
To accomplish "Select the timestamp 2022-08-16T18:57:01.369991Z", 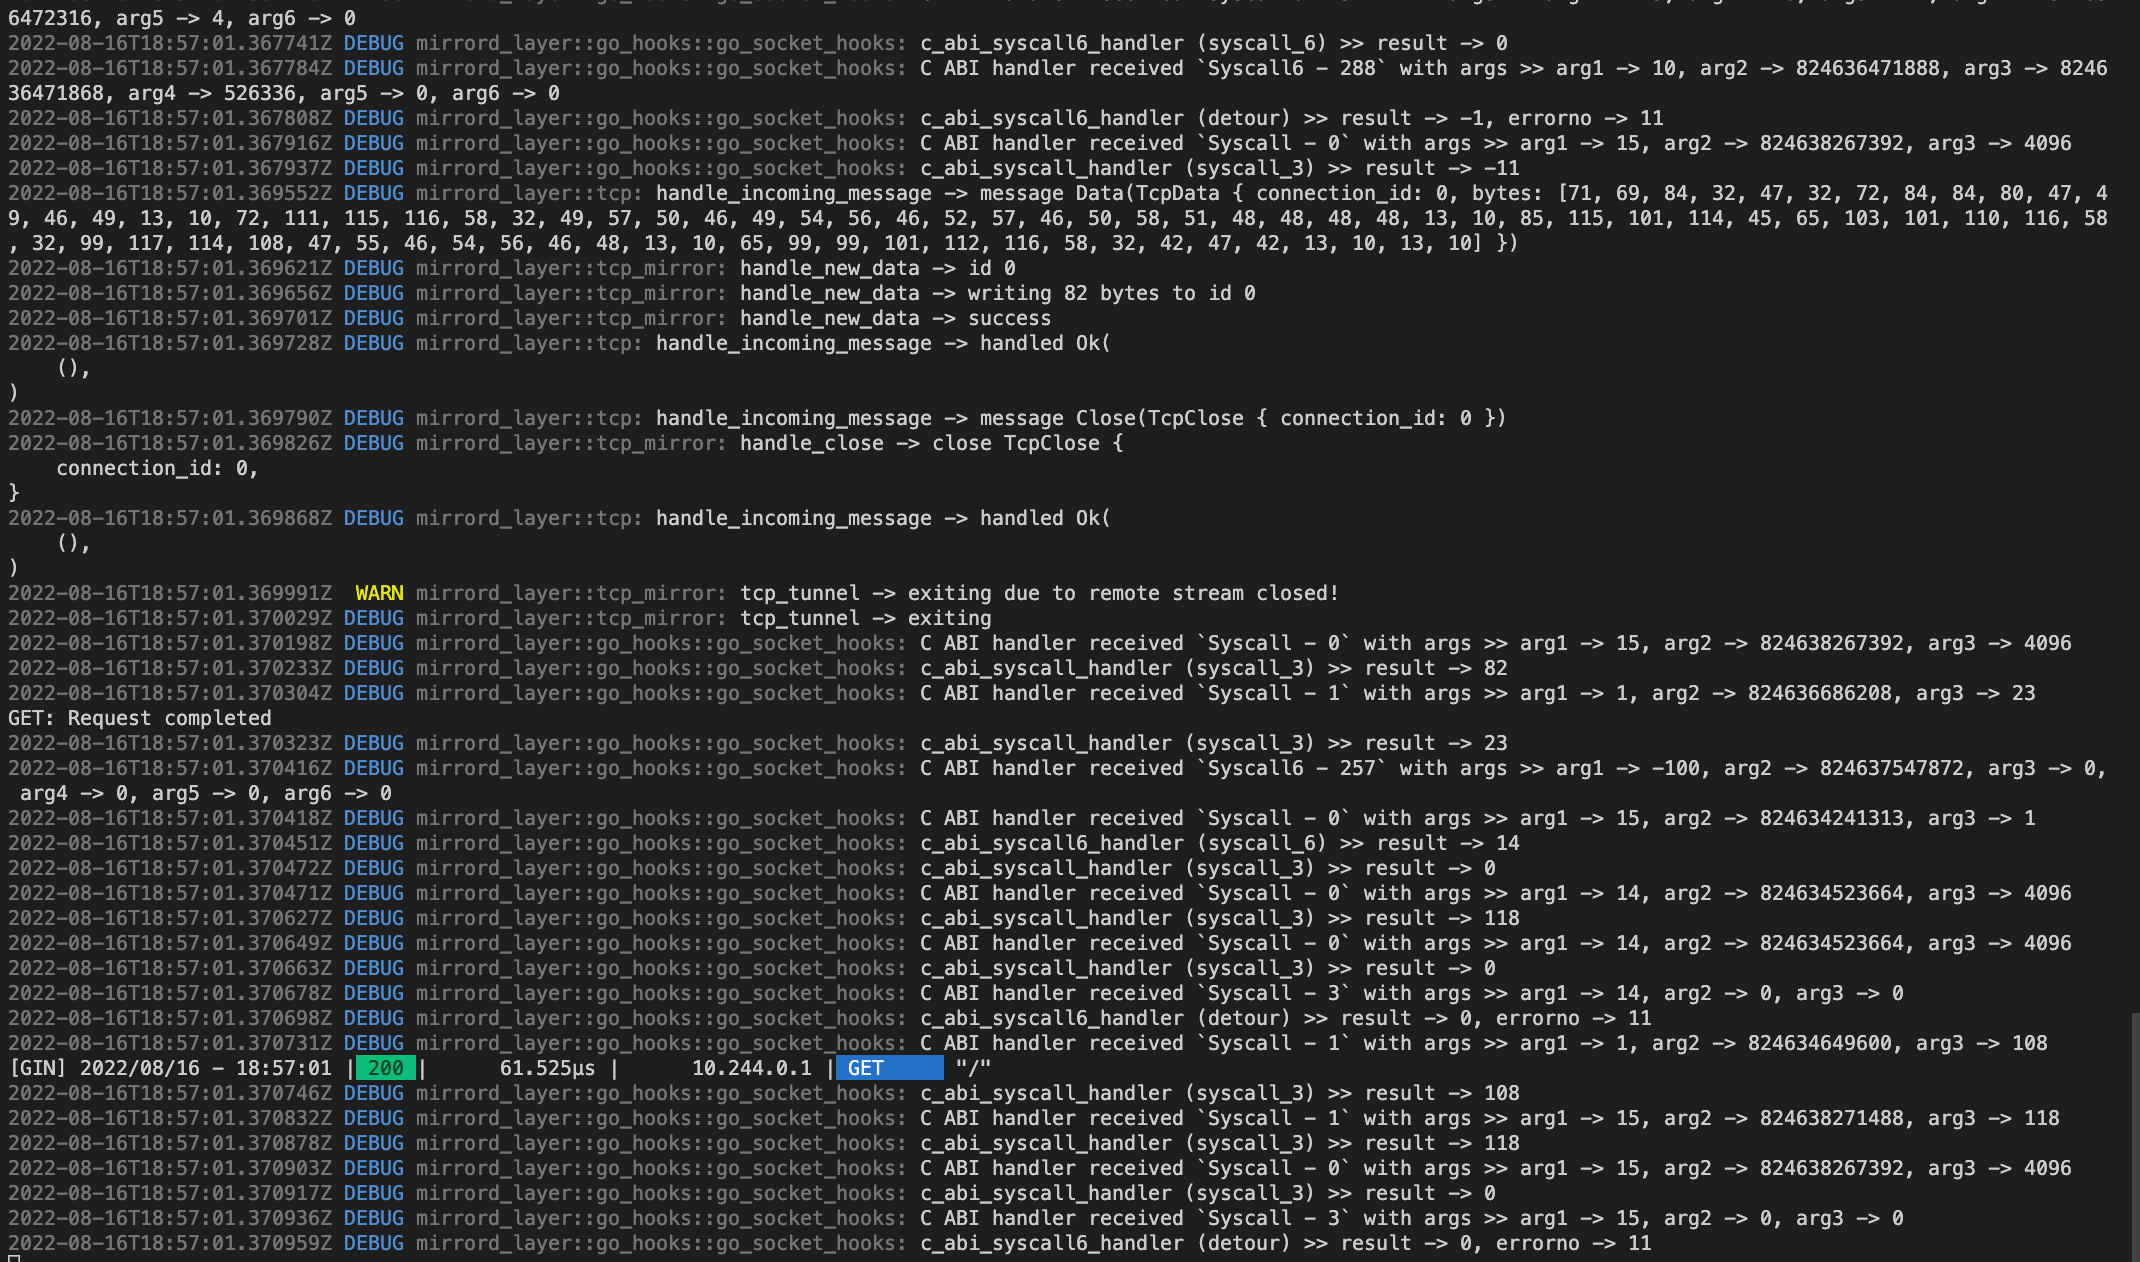I will coord(170,592).
